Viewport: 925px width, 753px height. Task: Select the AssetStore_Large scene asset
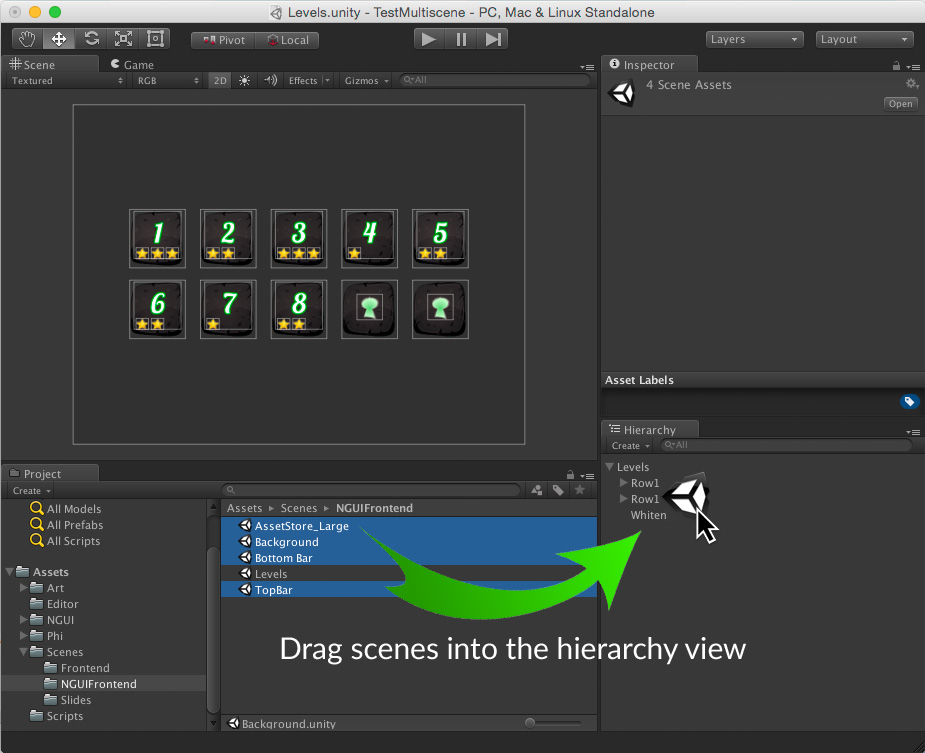[x=409, y=525]
